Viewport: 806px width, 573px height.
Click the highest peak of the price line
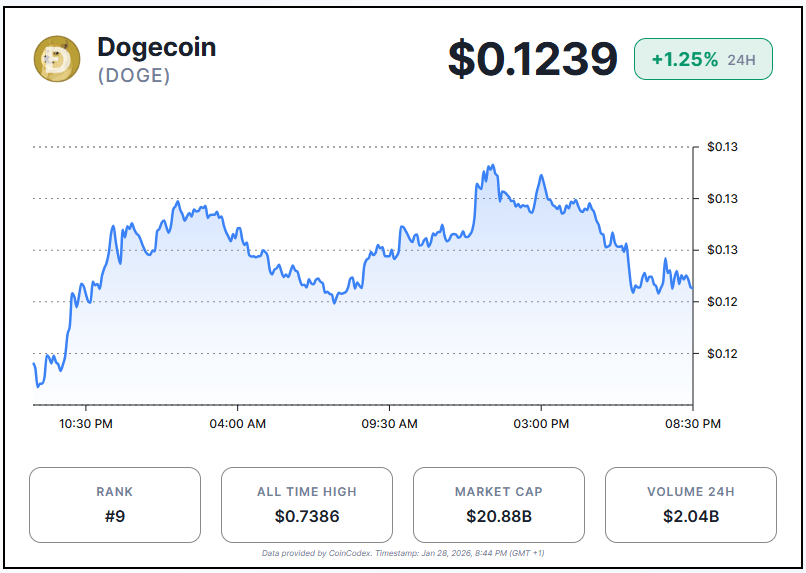pos(492,166)
